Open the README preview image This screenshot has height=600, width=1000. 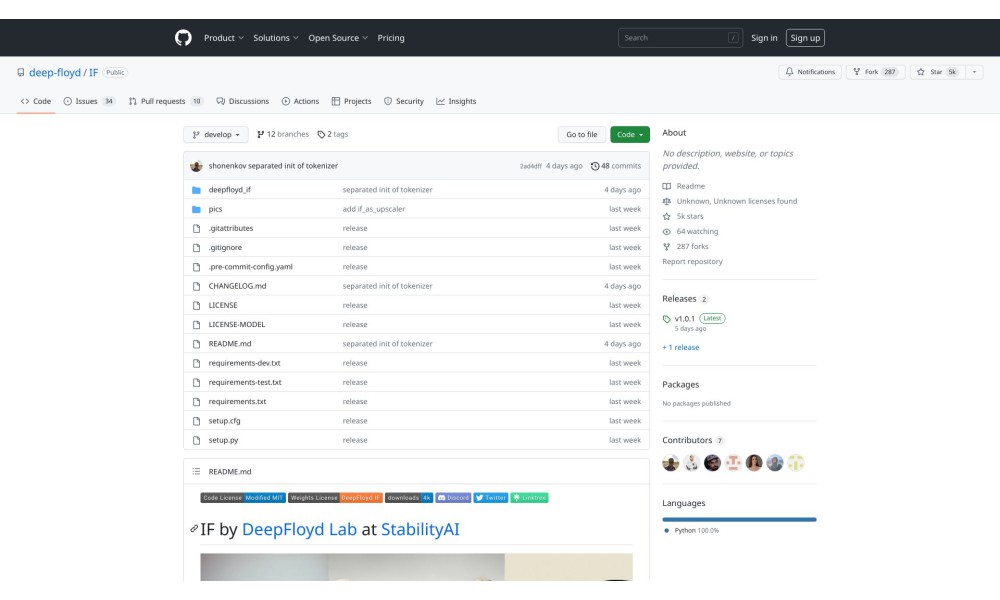416,567
